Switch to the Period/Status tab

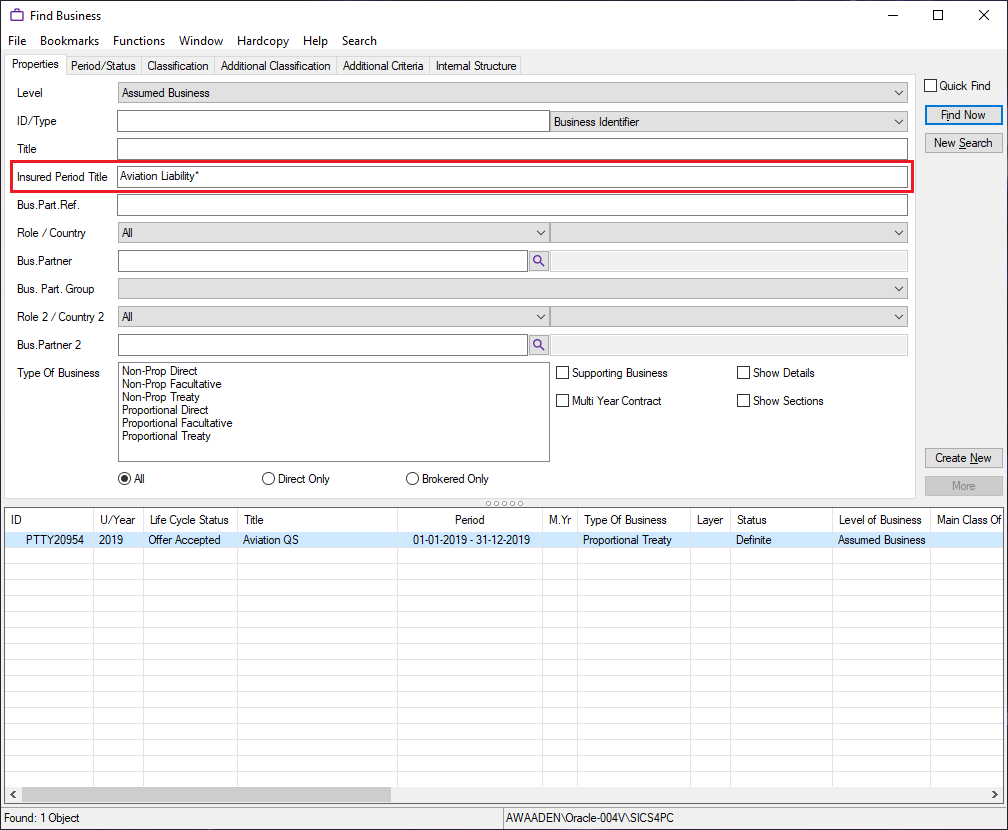coord(103,66)
